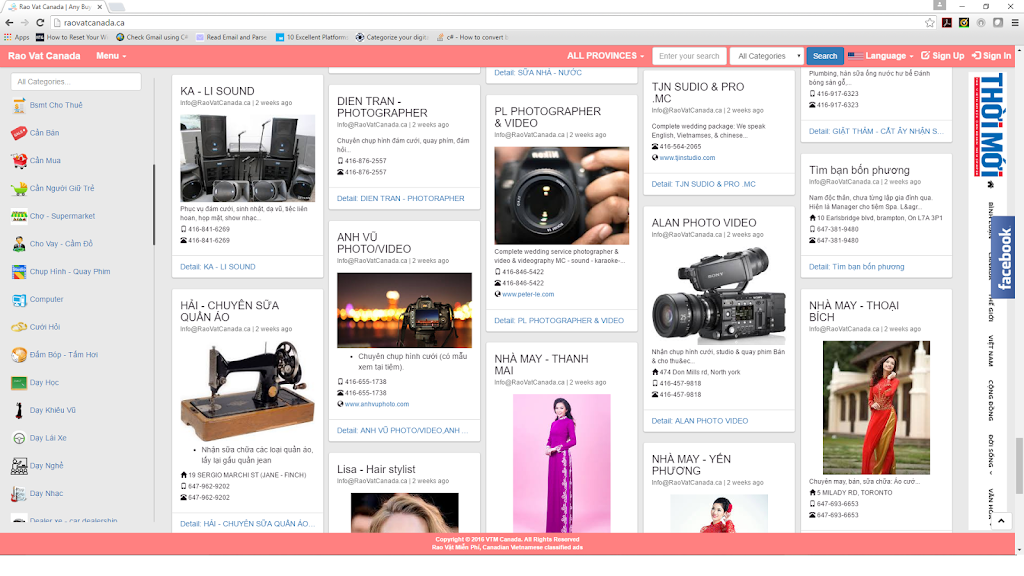Click the ANH VŨ PHOTO/VIDEO camera image

[x=404, y=310]
